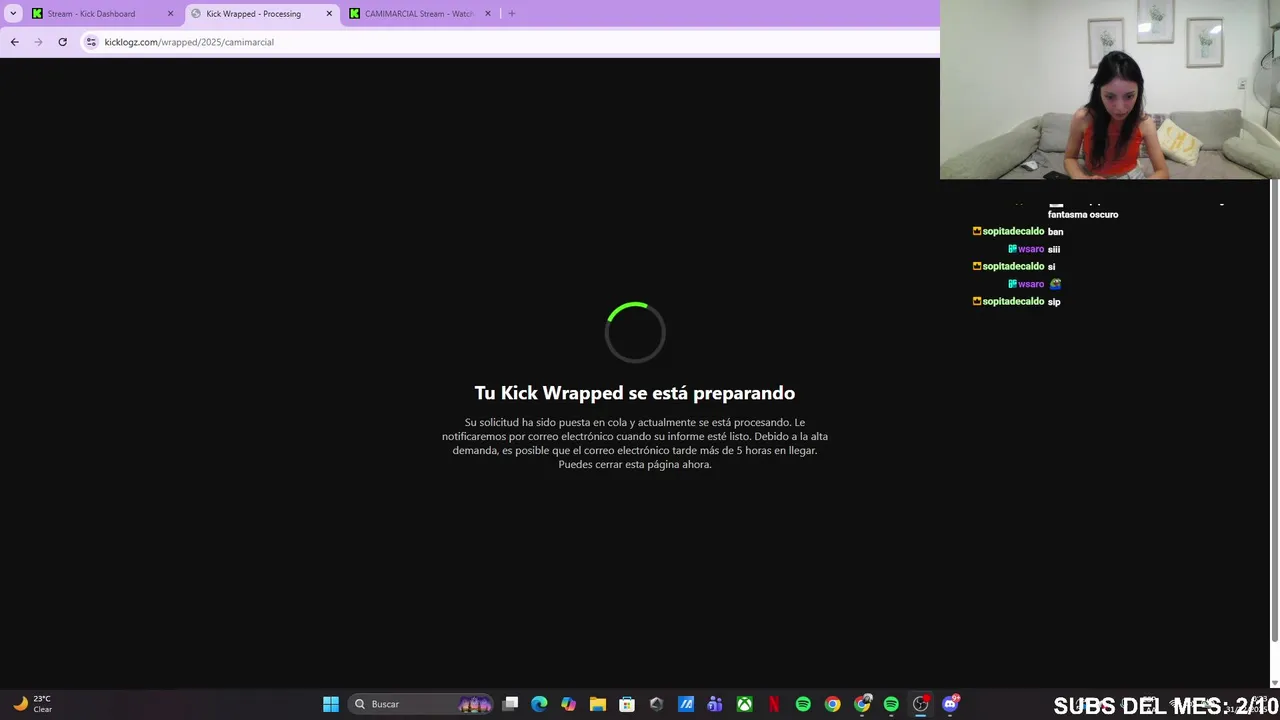Open File Explorer from the taskbar
1280x720 pixels.
click(x=598, y=704)
